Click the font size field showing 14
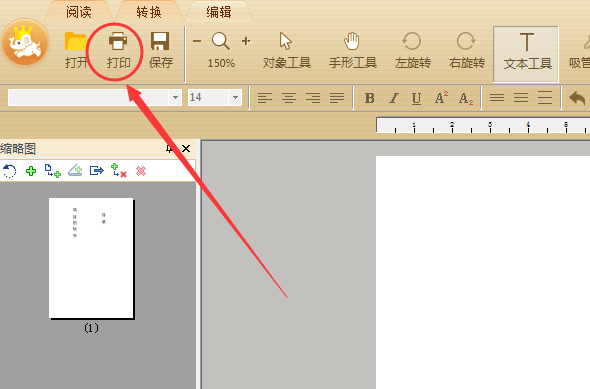The height and width of the screenshot is (389, 590). pos(208,97)
